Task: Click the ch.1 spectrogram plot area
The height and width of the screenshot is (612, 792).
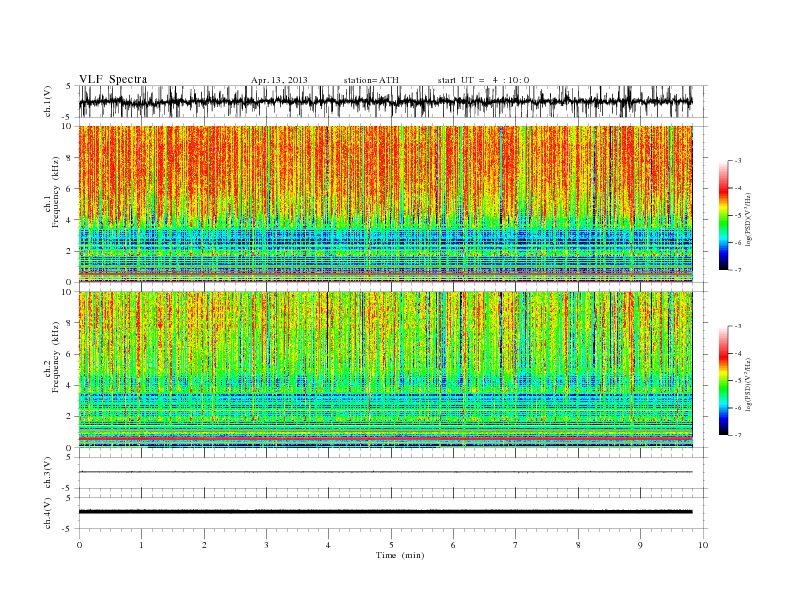Action: click(386, 204)
